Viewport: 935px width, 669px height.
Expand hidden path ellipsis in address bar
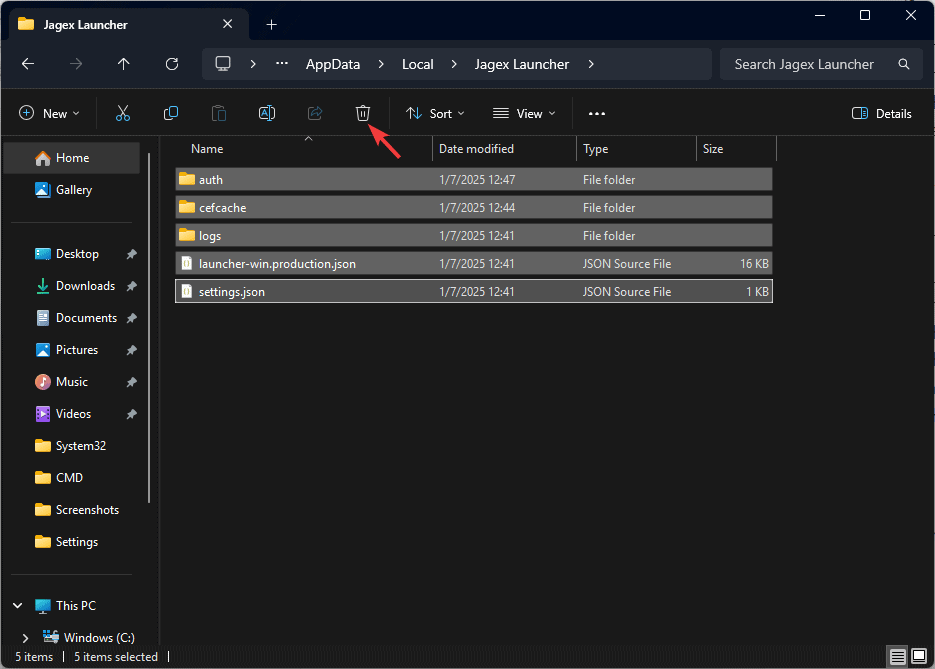pos(282,64)
